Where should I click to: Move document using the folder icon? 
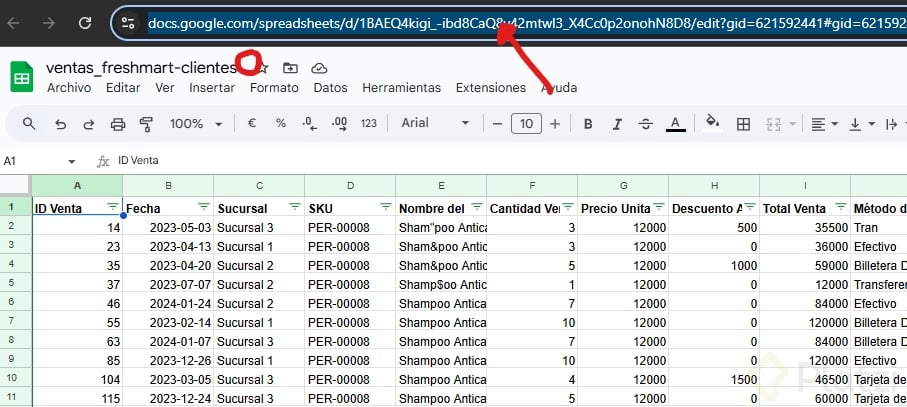pos(290,68)
